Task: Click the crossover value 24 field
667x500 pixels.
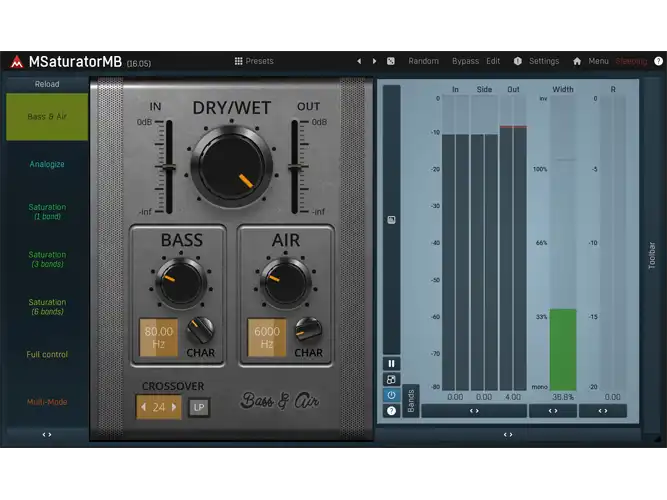Action: tap(159, 407)
